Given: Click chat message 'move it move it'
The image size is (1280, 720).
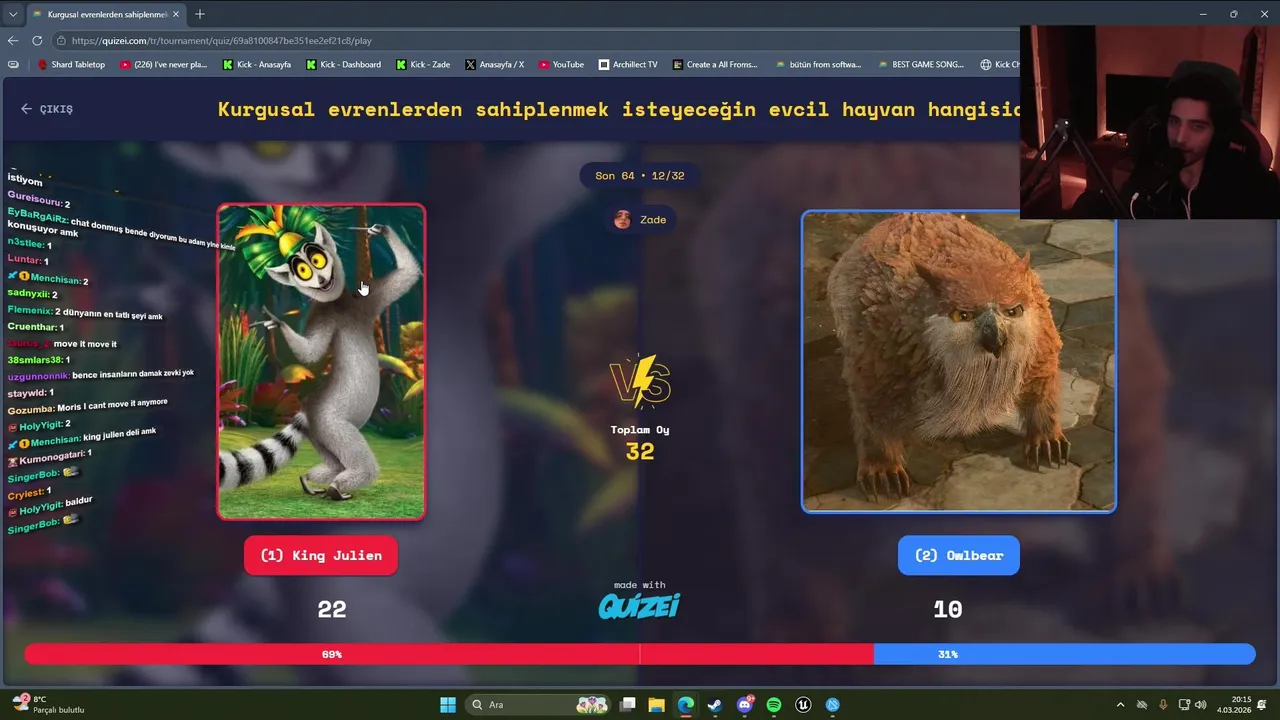Looking at the screenshot, I should click(x=63, y=344).
